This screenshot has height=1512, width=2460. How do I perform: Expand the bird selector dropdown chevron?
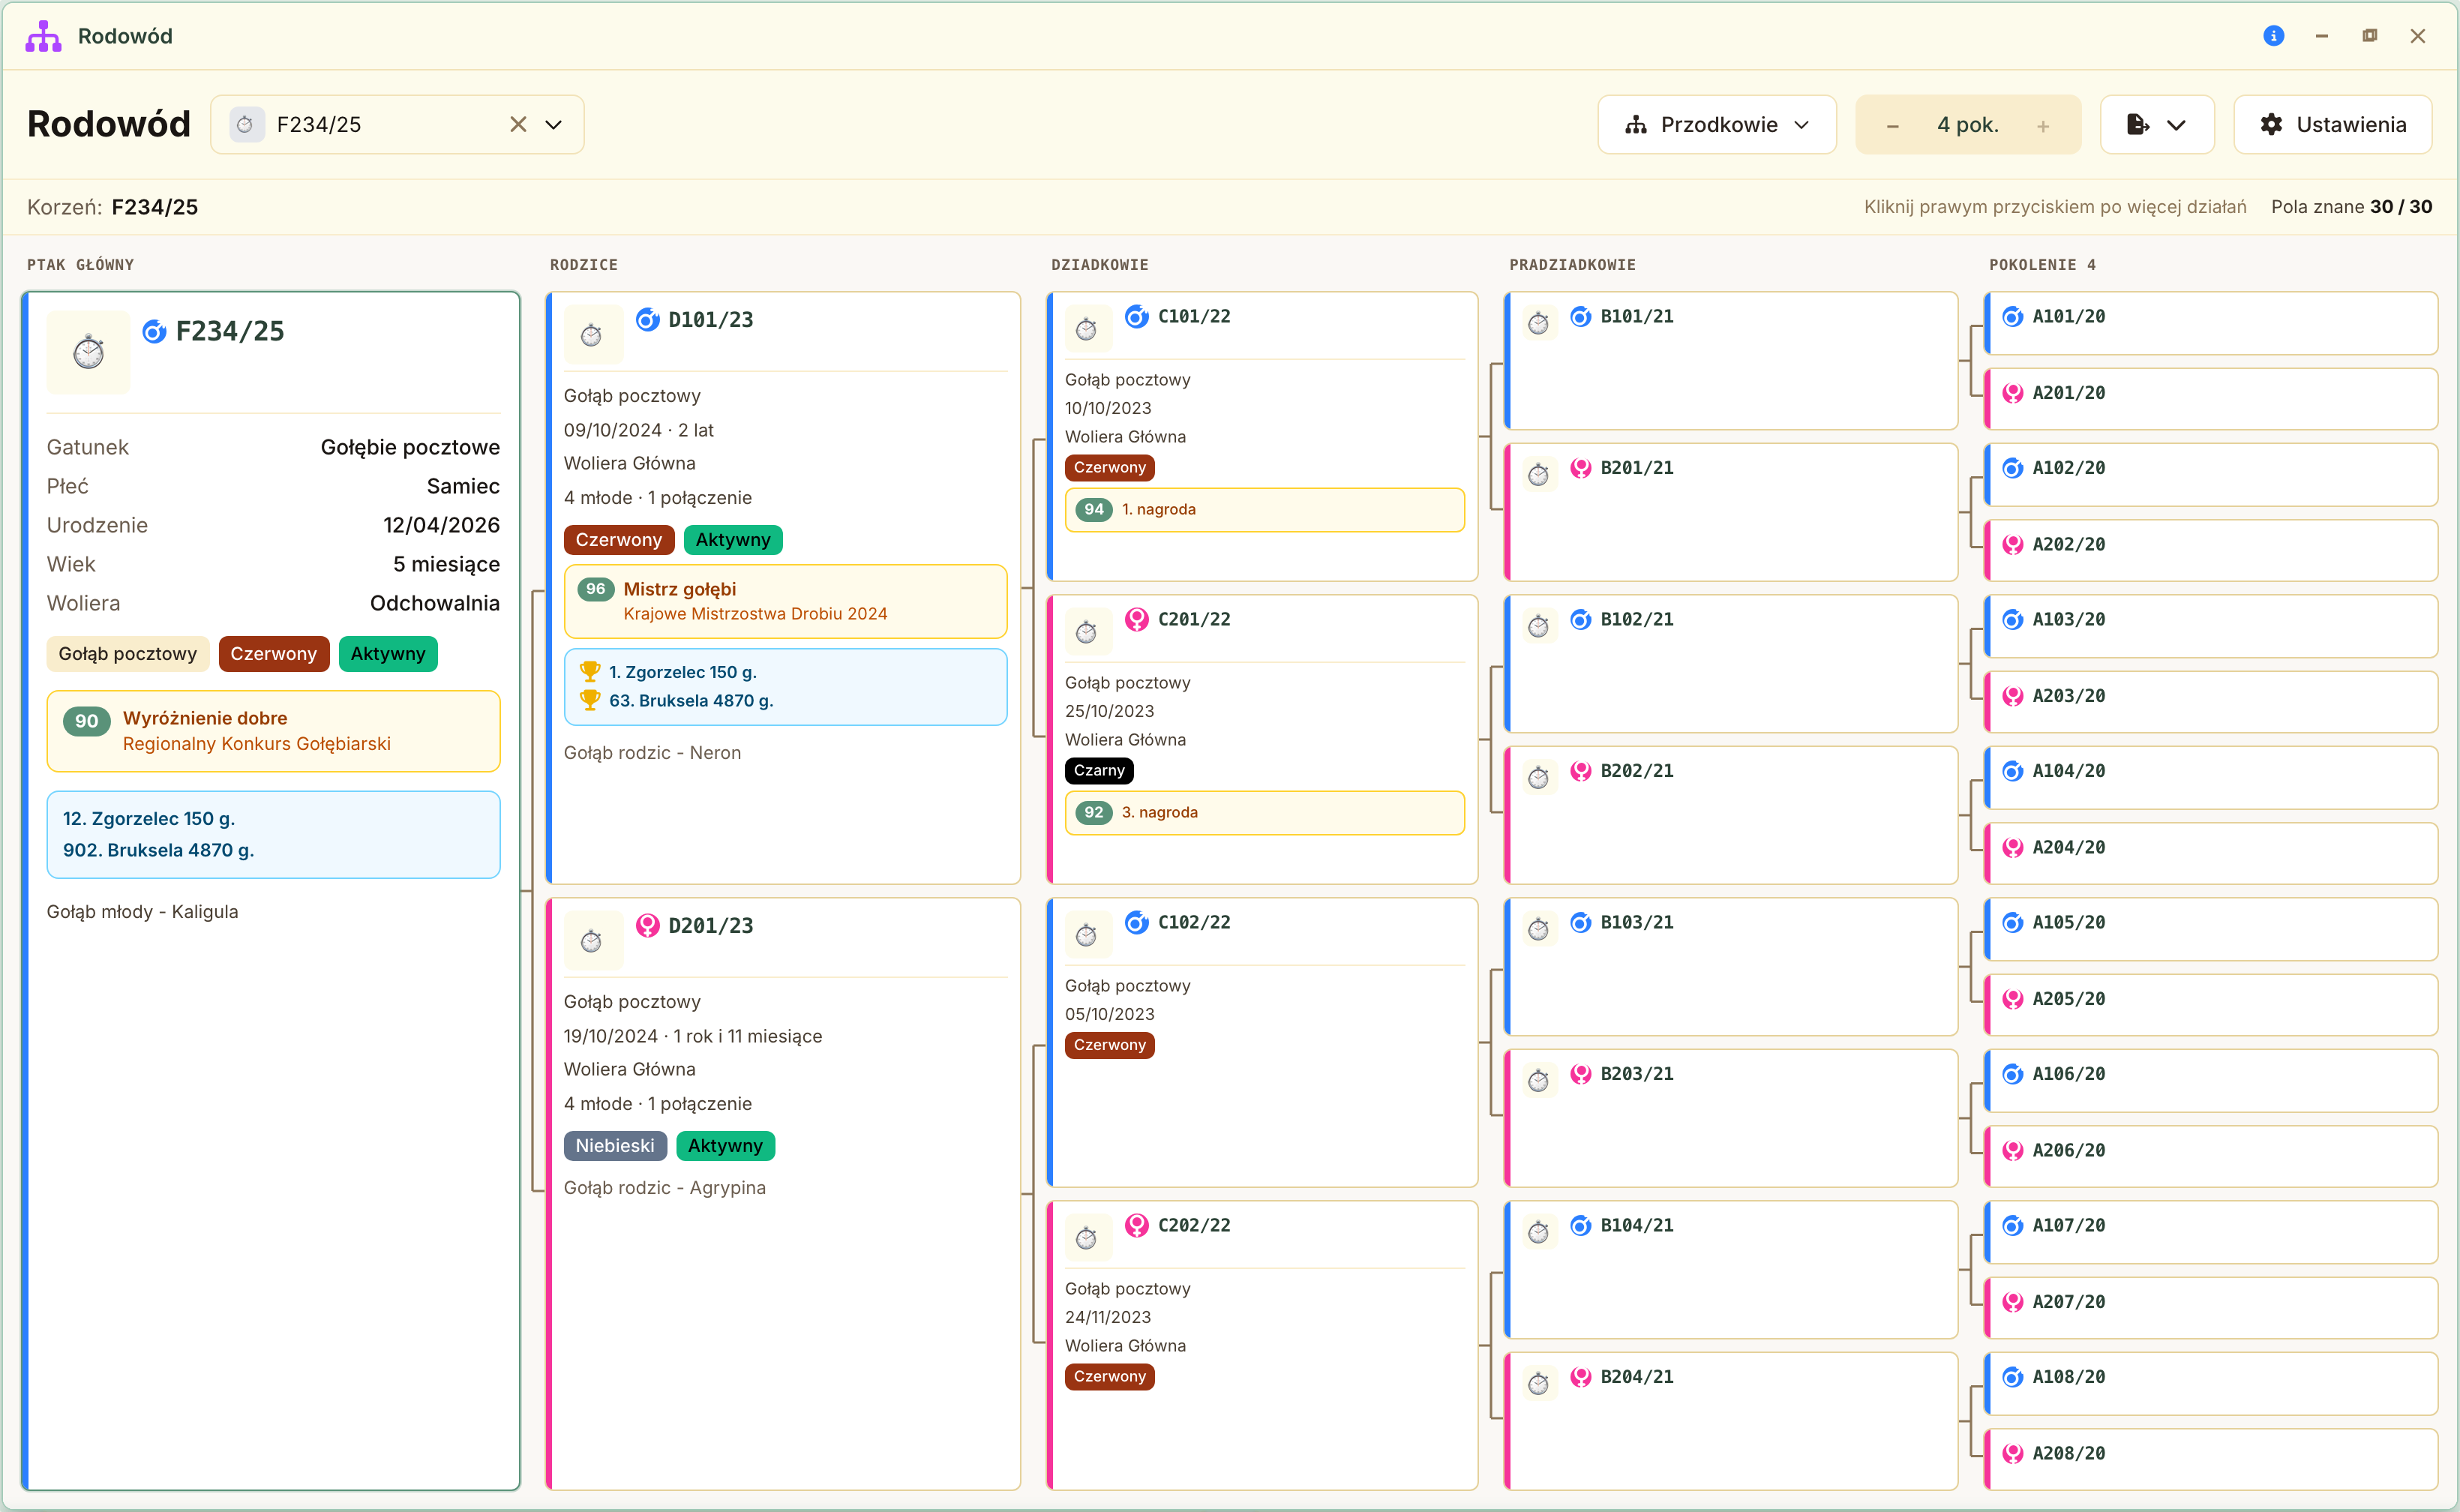pyautogui.click(x=553, y=124)
